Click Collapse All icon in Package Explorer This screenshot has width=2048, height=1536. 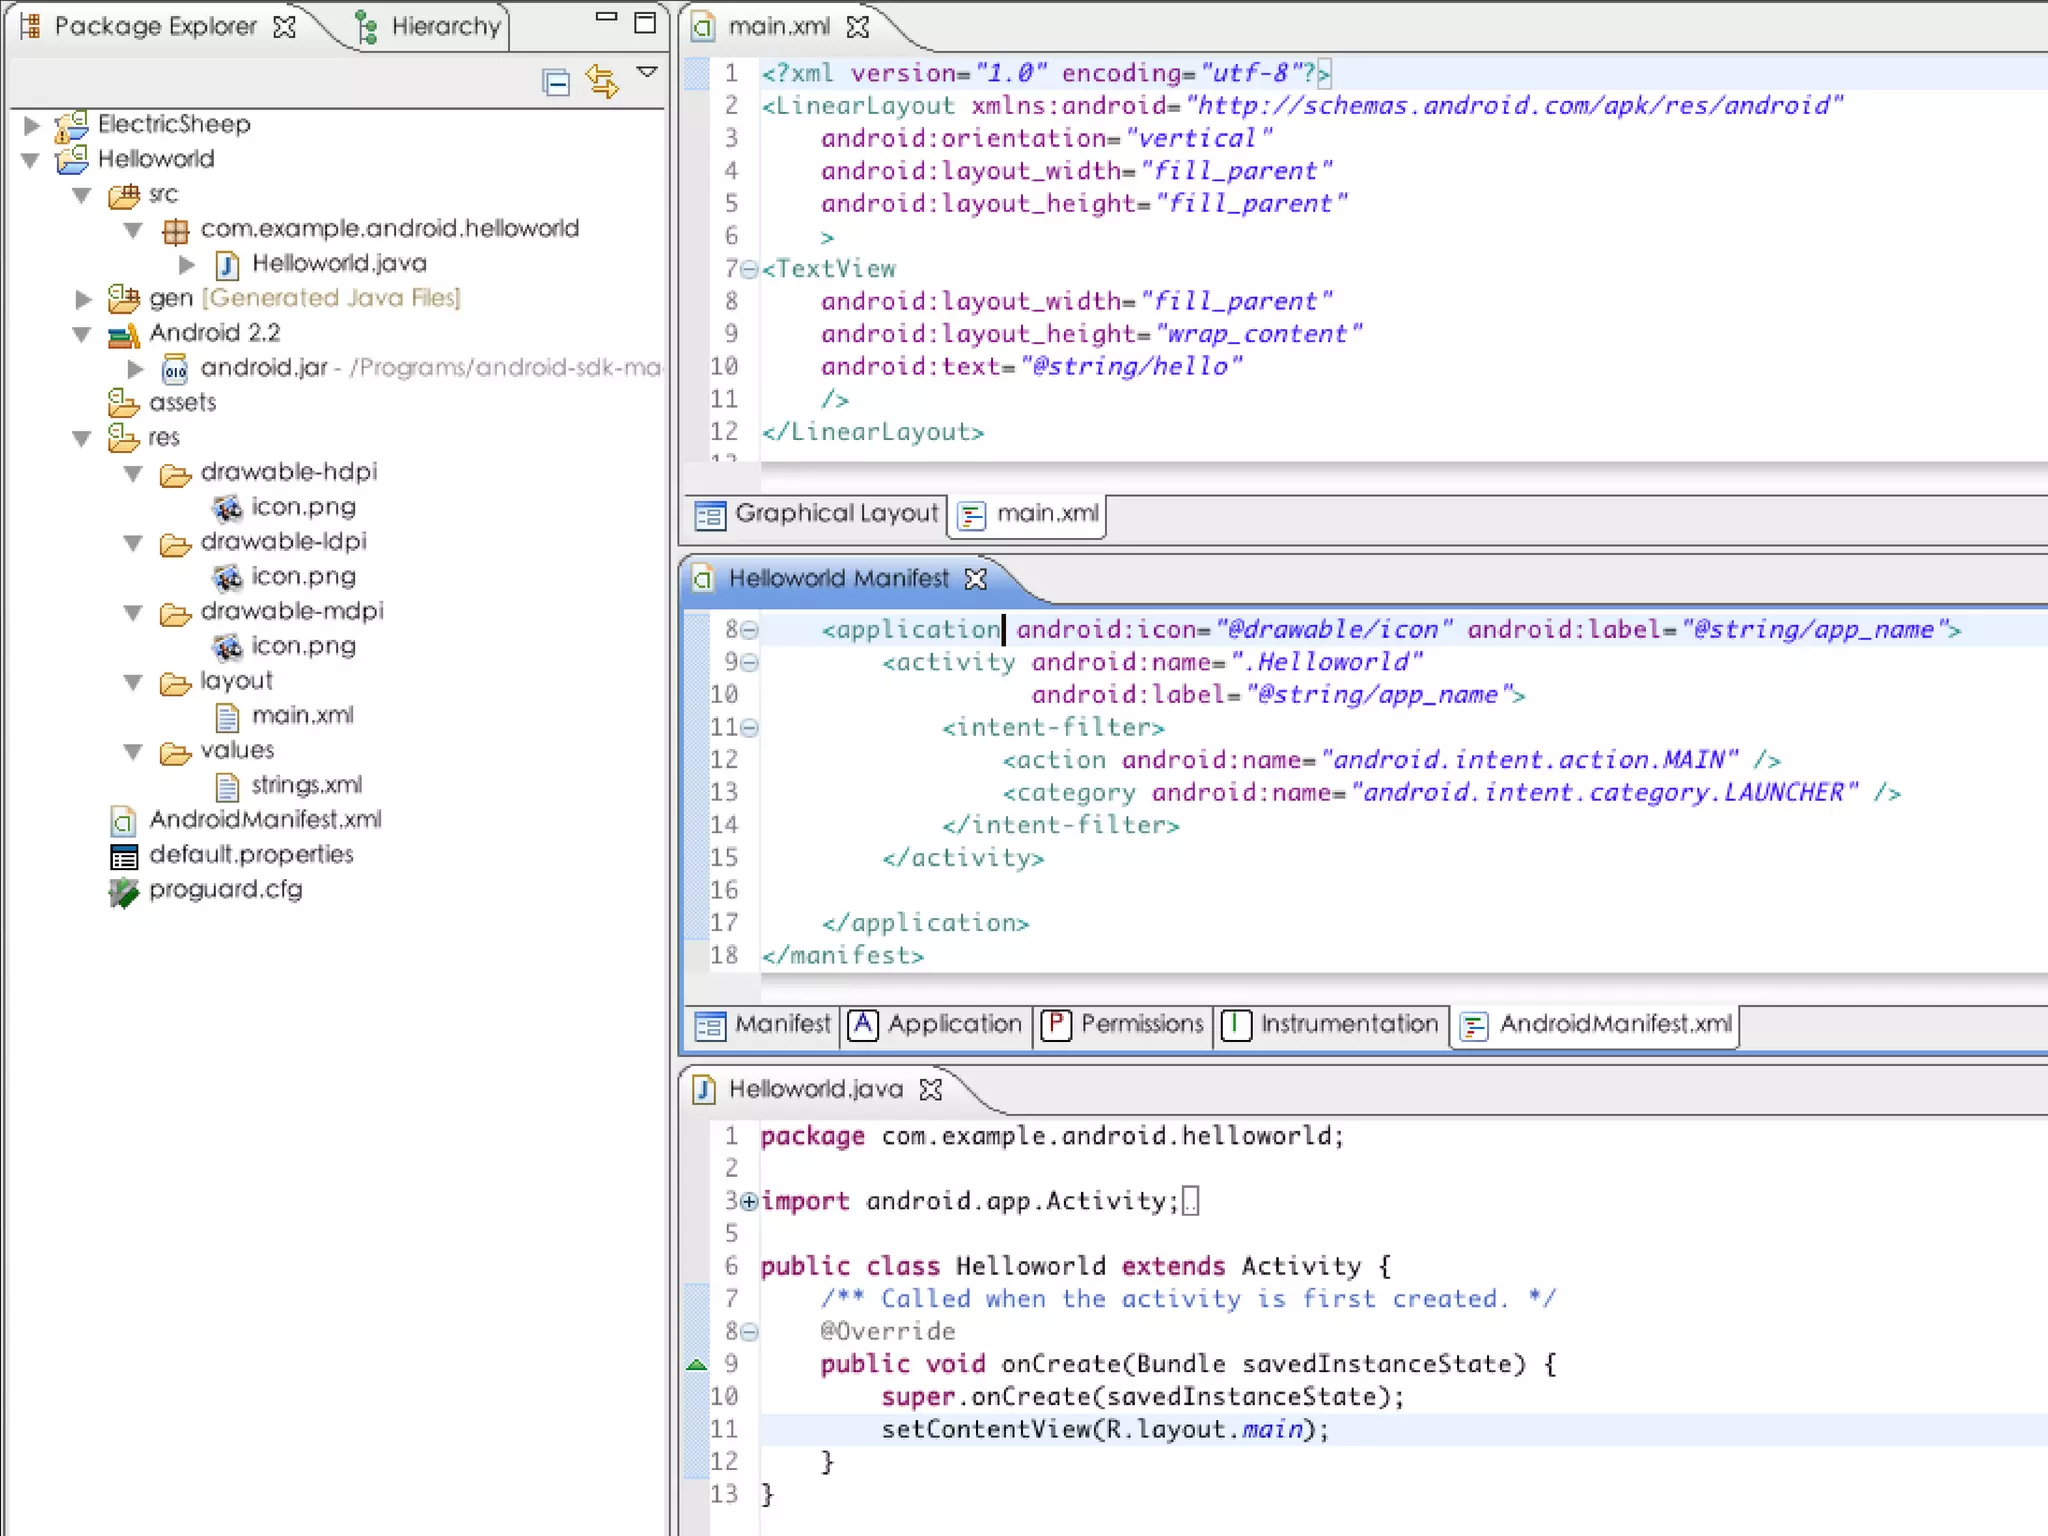pyautogui.click(x=556, y=81)
